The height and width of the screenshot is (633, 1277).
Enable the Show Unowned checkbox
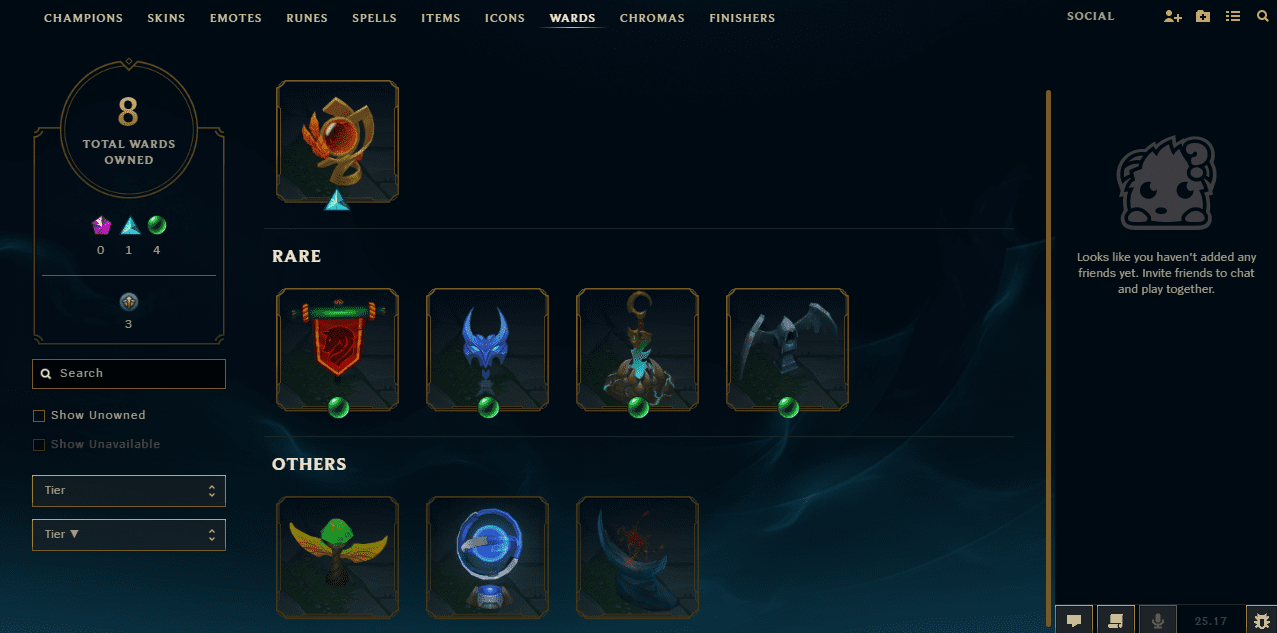[39, 416]
